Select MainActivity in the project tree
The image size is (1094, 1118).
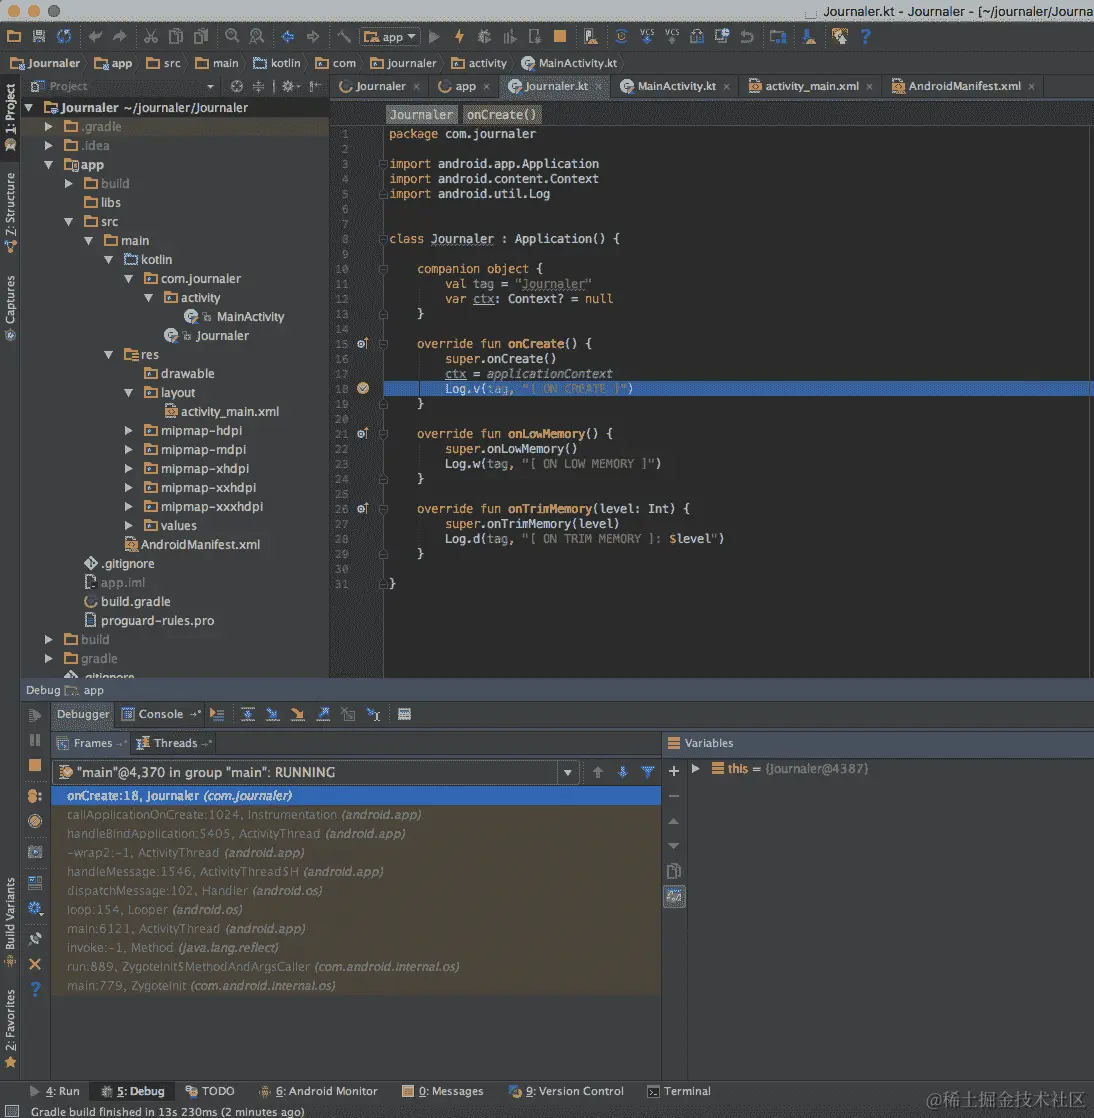250,317
